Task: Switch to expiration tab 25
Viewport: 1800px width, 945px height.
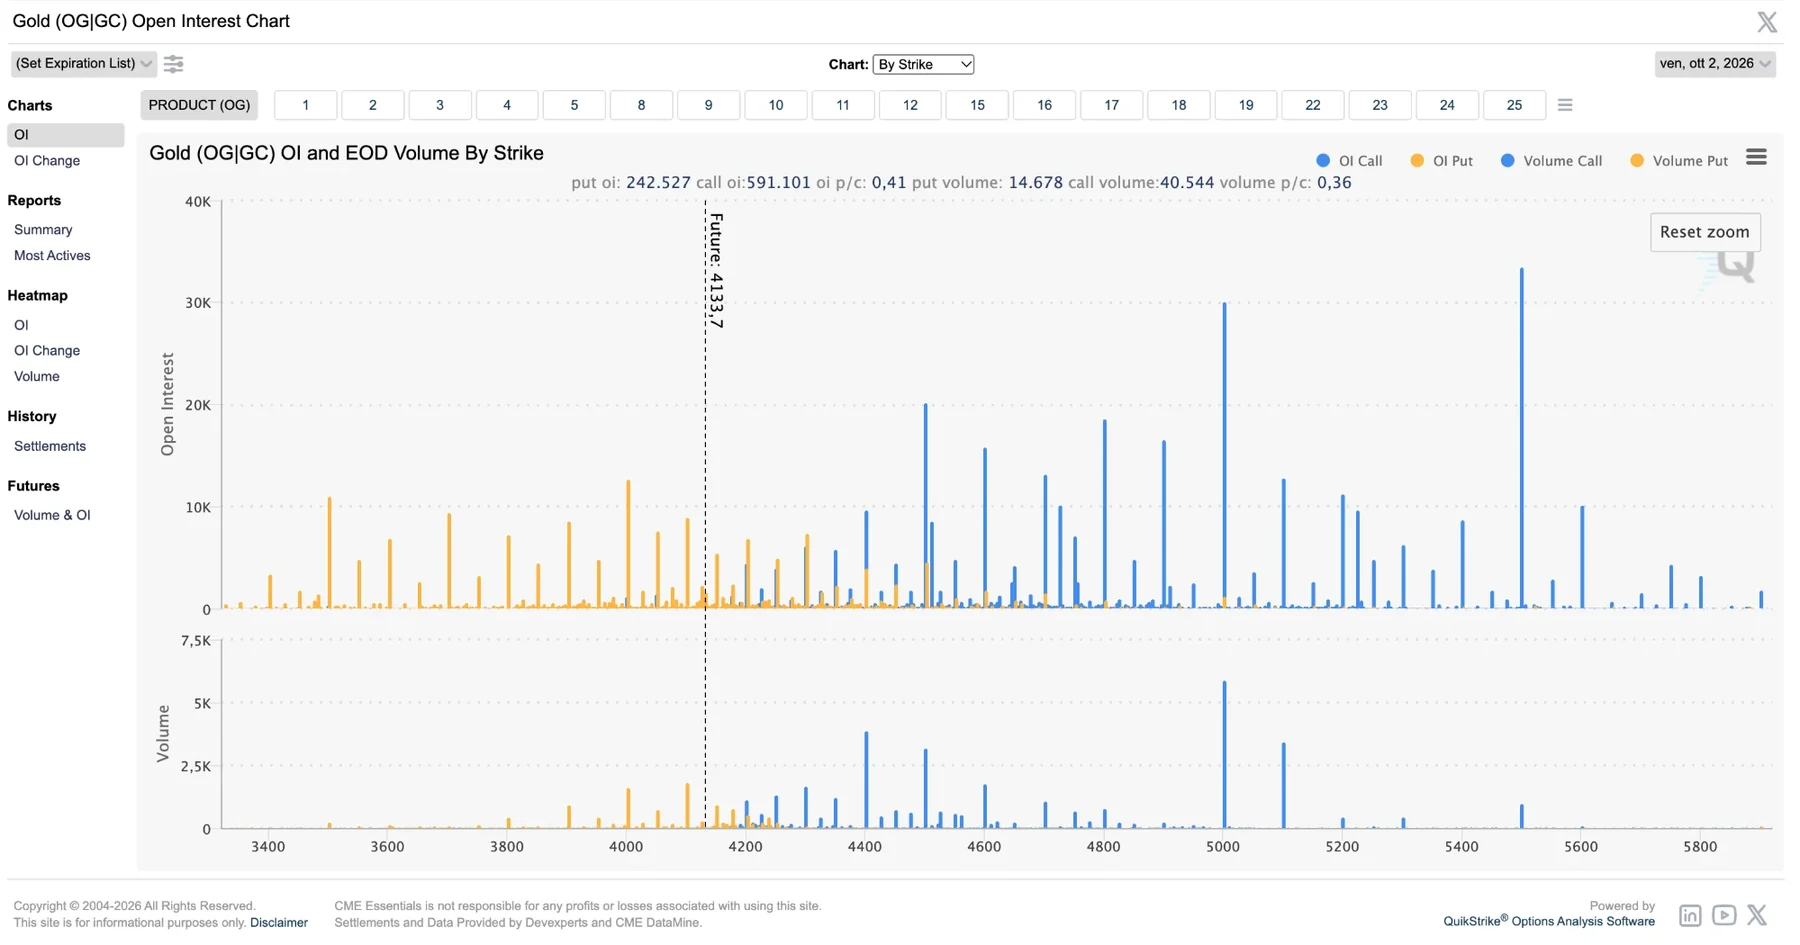Action: point(1514,105)
